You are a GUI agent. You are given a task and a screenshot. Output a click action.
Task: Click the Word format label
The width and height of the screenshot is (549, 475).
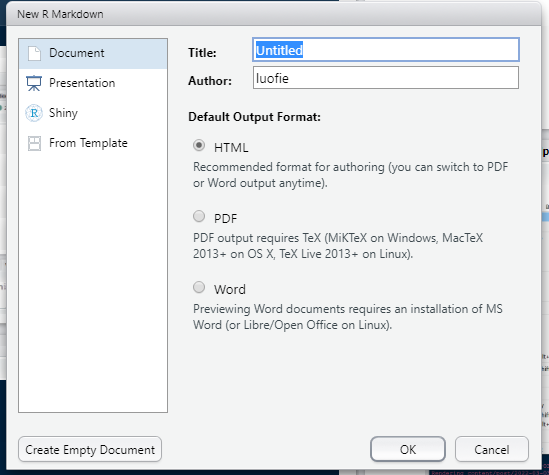230,289
